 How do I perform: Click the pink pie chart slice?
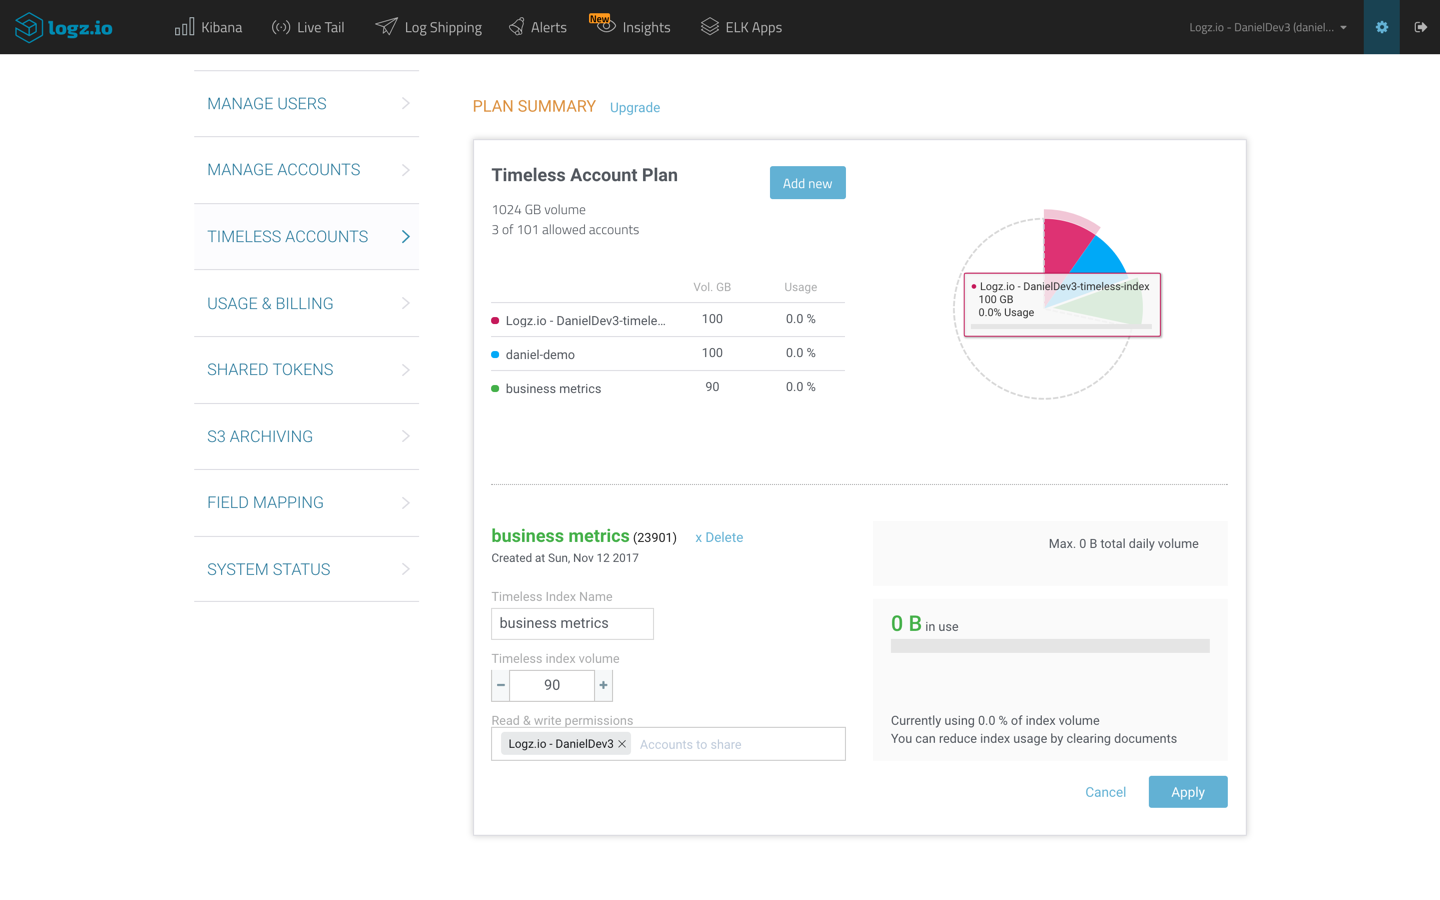(x=1064, y=246)
